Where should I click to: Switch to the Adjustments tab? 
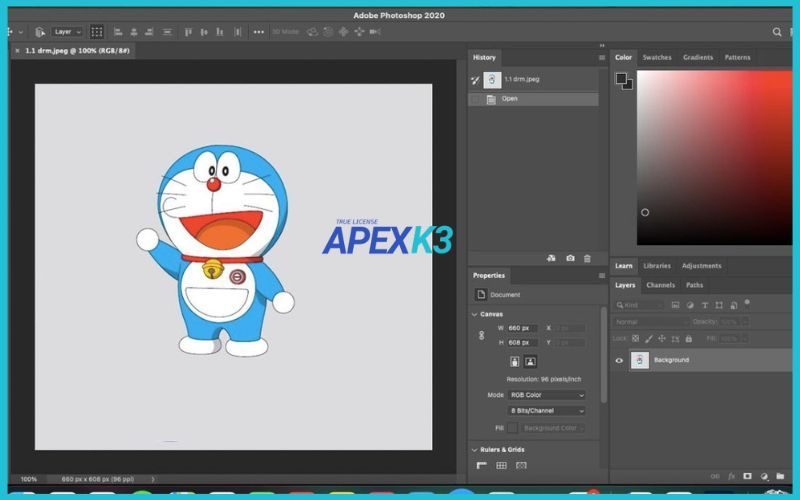[702, 266]
